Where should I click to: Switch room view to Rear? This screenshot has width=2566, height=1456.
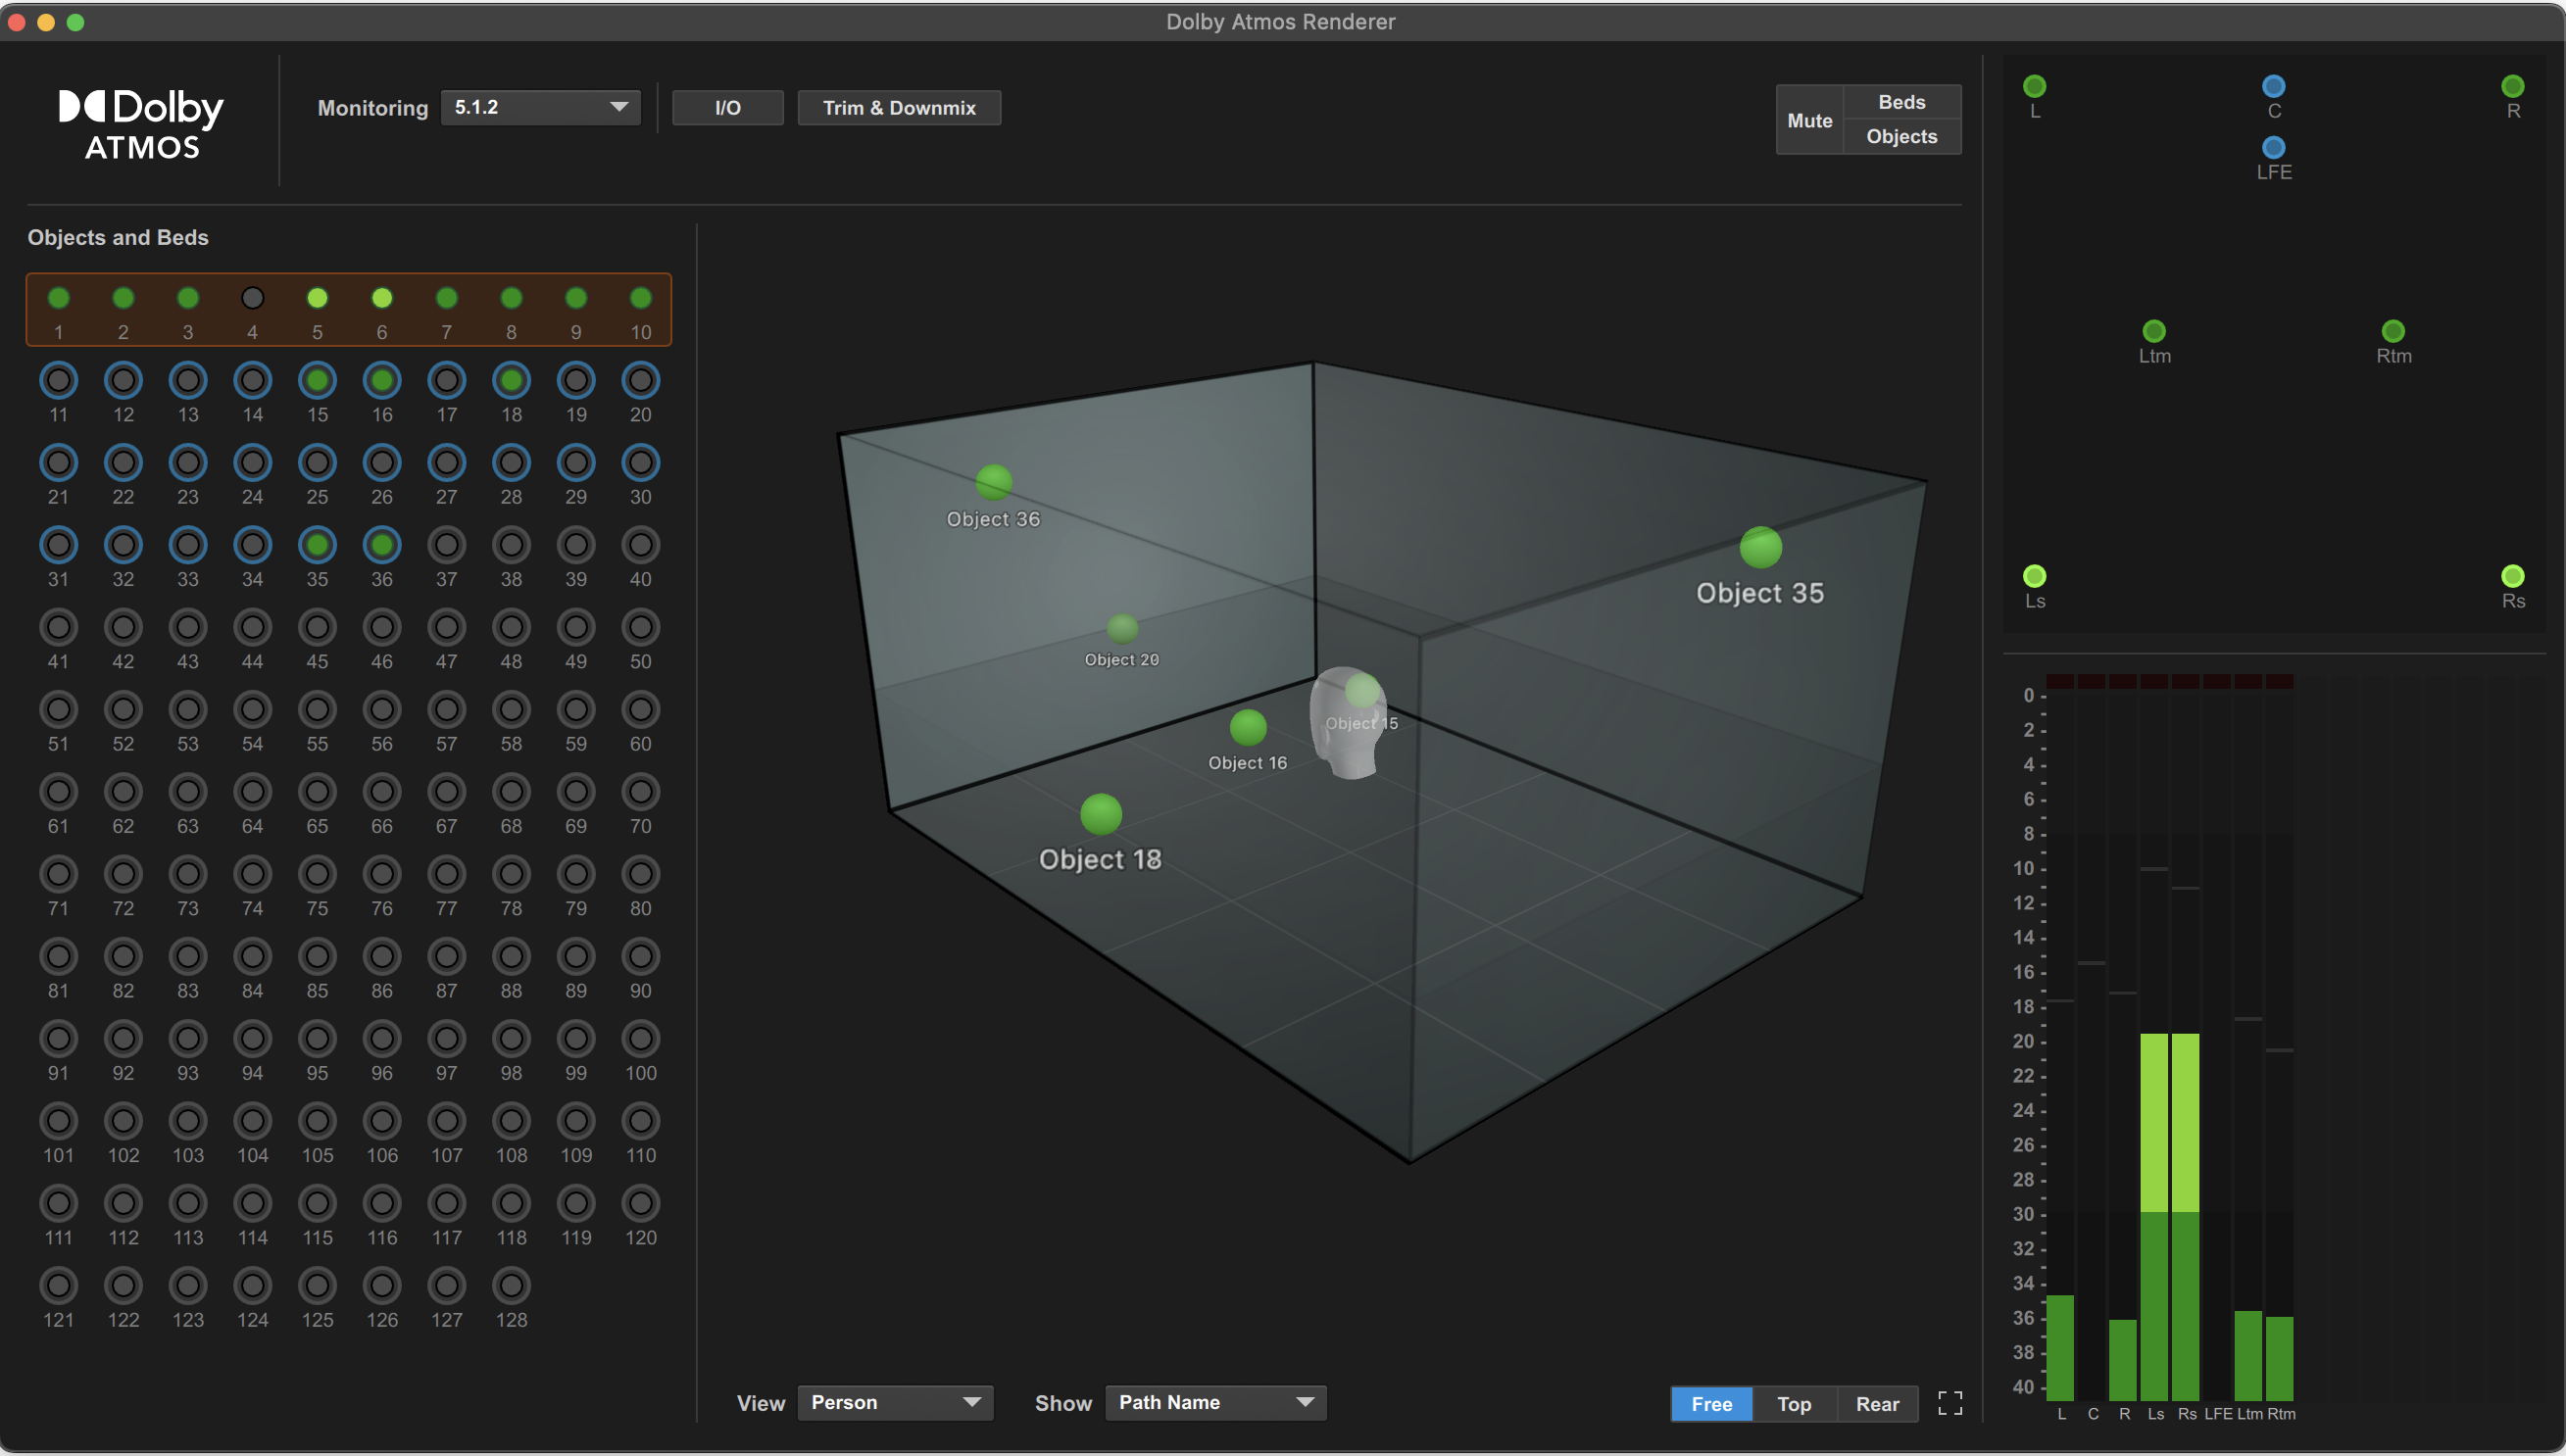coord(1877,1404)
